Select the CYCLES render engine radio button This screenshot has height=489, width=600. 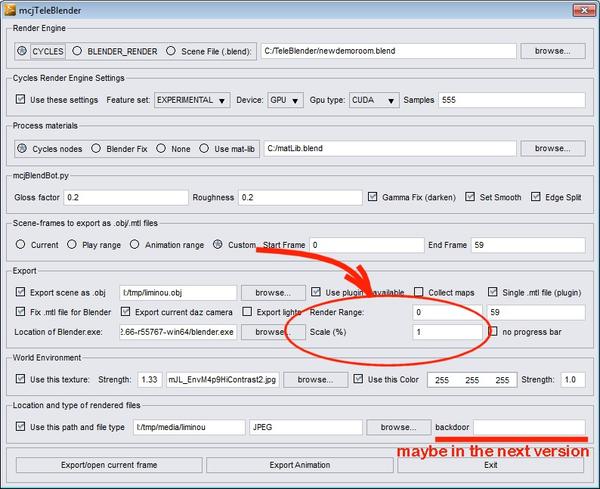point(22,51)
